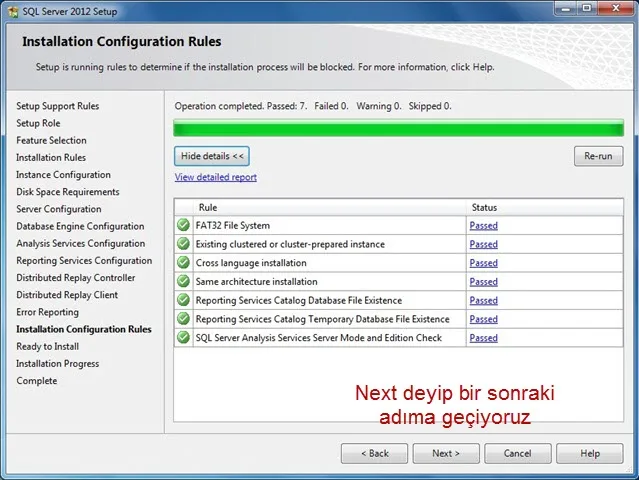This screenshot has height=480, width=639.
Task: Select Feature Selection step in the sidebar
Action: coord(51,140)
